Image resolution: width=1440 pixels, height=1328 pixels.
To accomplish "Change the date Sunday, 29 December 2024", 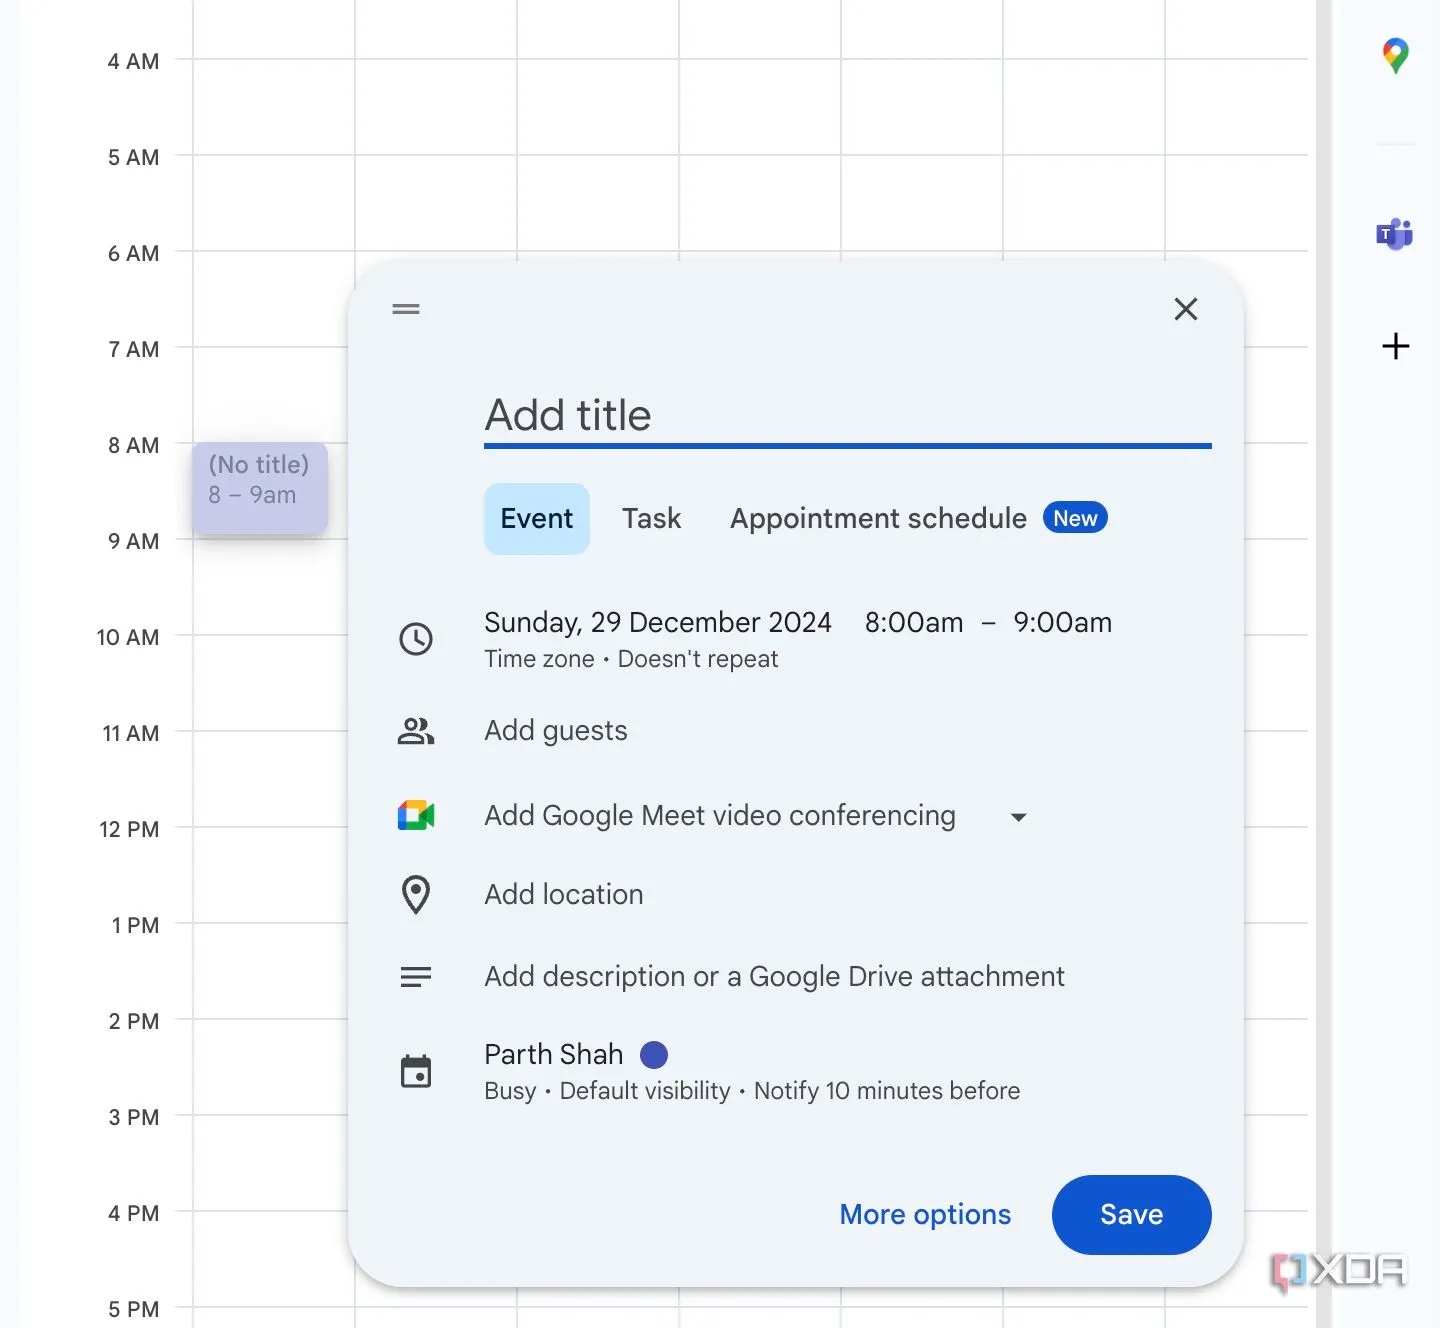I will click(x=658, y=622).
